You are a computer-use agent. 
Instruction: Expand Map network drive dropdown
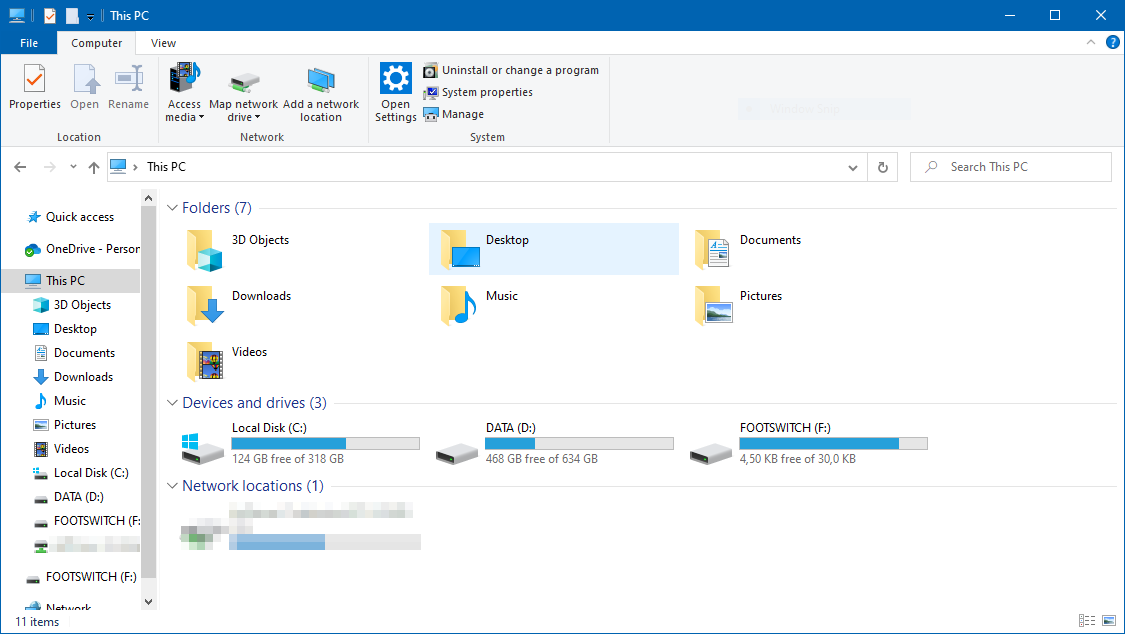click(x=243, y=95)
